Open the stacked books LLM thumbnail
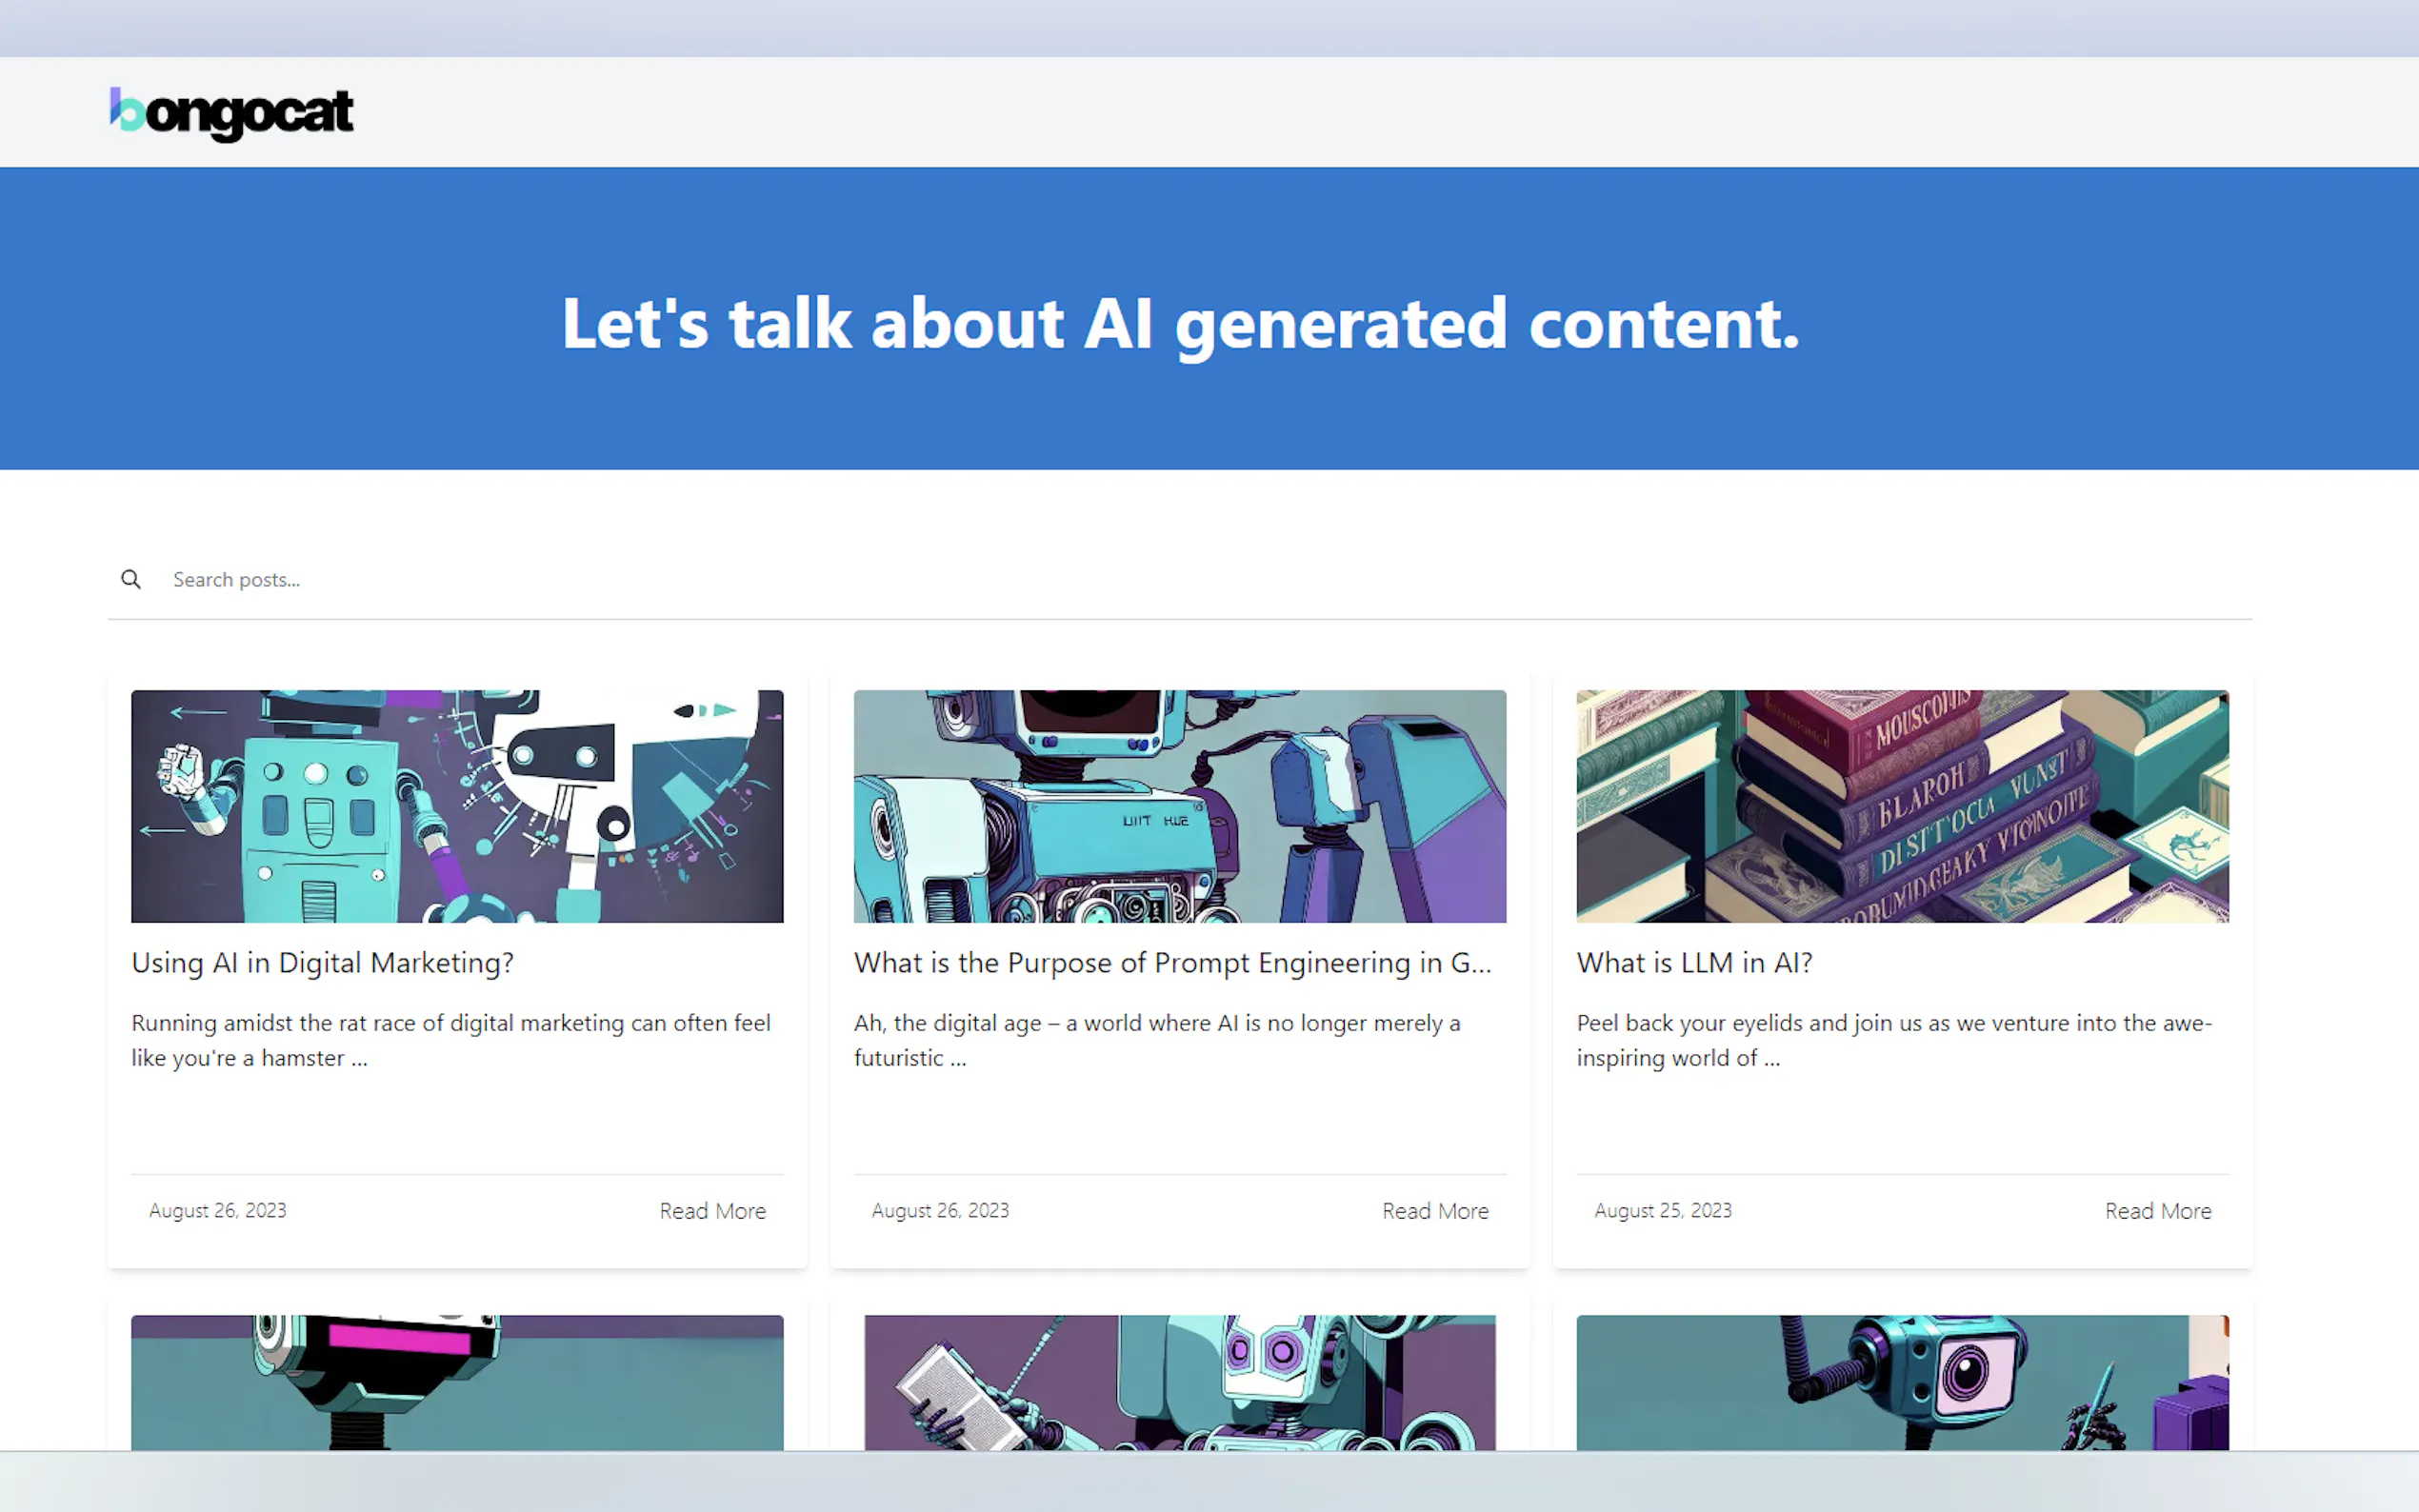Screen dimensions: 2419x1512 1902,806
